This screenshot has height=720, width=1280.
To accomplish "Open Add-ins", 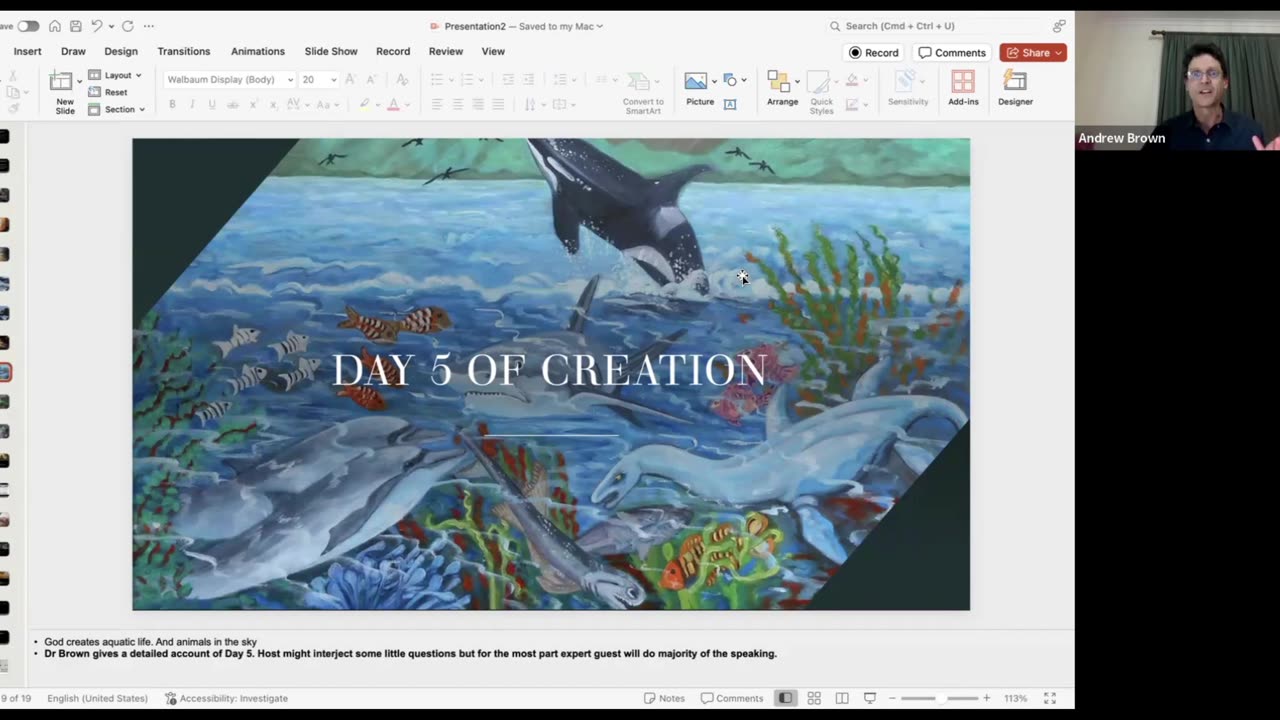I will coord(963,88).
